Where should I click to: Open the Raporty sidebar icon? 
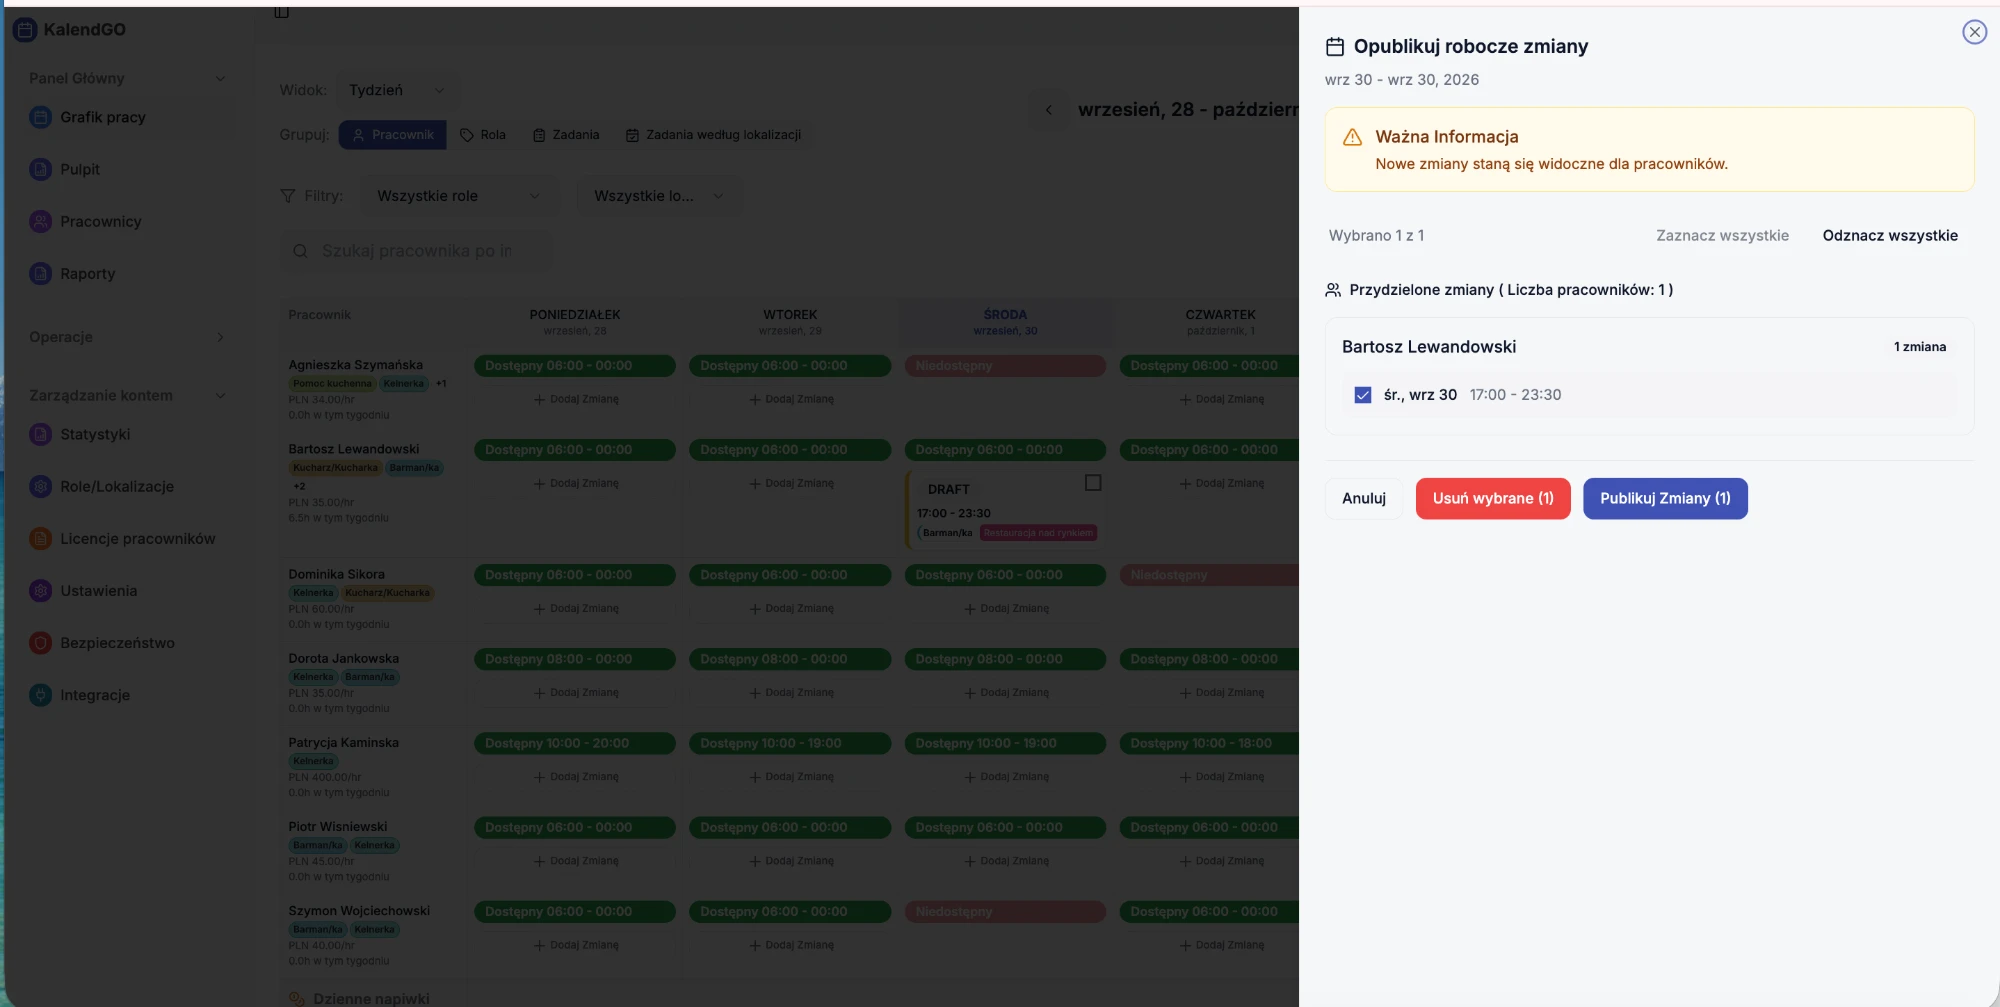pos(40,273)
